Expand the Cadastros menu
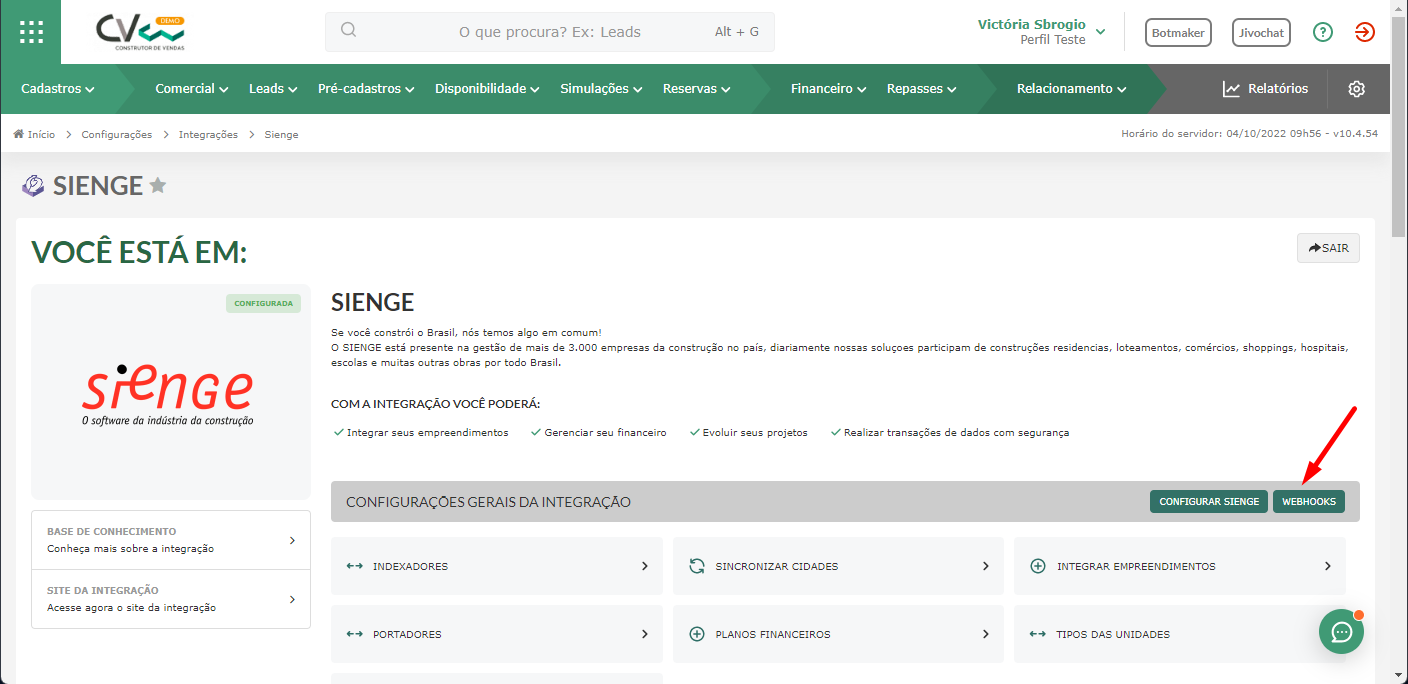 (x=58, y=89)
